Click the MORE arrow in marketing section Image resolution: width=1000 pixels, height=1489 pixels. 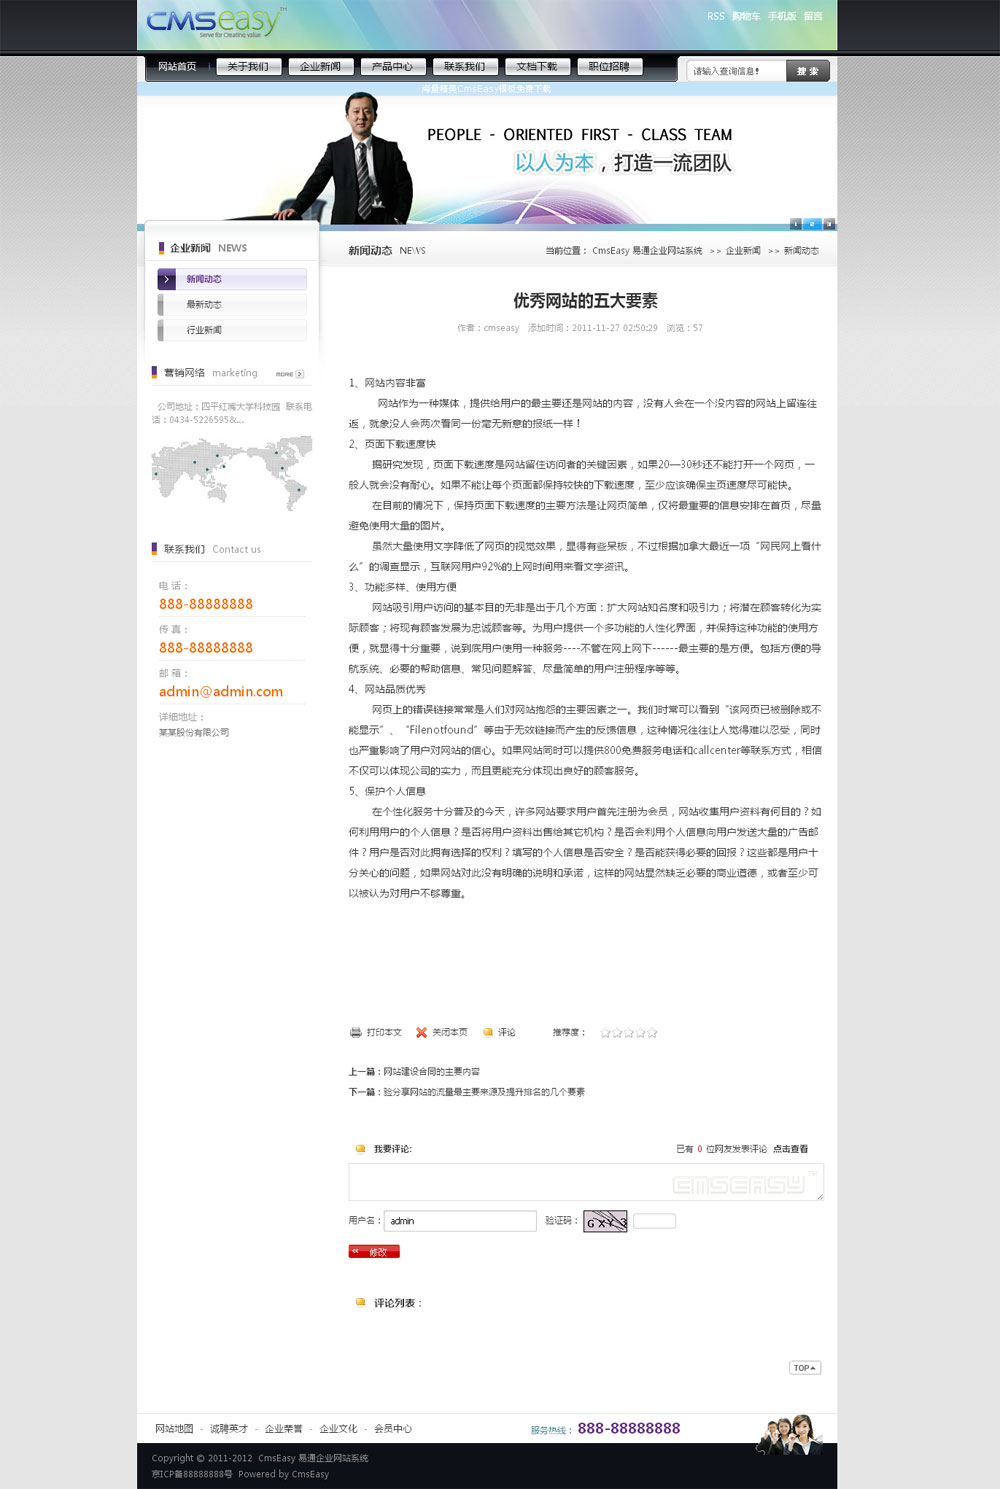[290, 374]
